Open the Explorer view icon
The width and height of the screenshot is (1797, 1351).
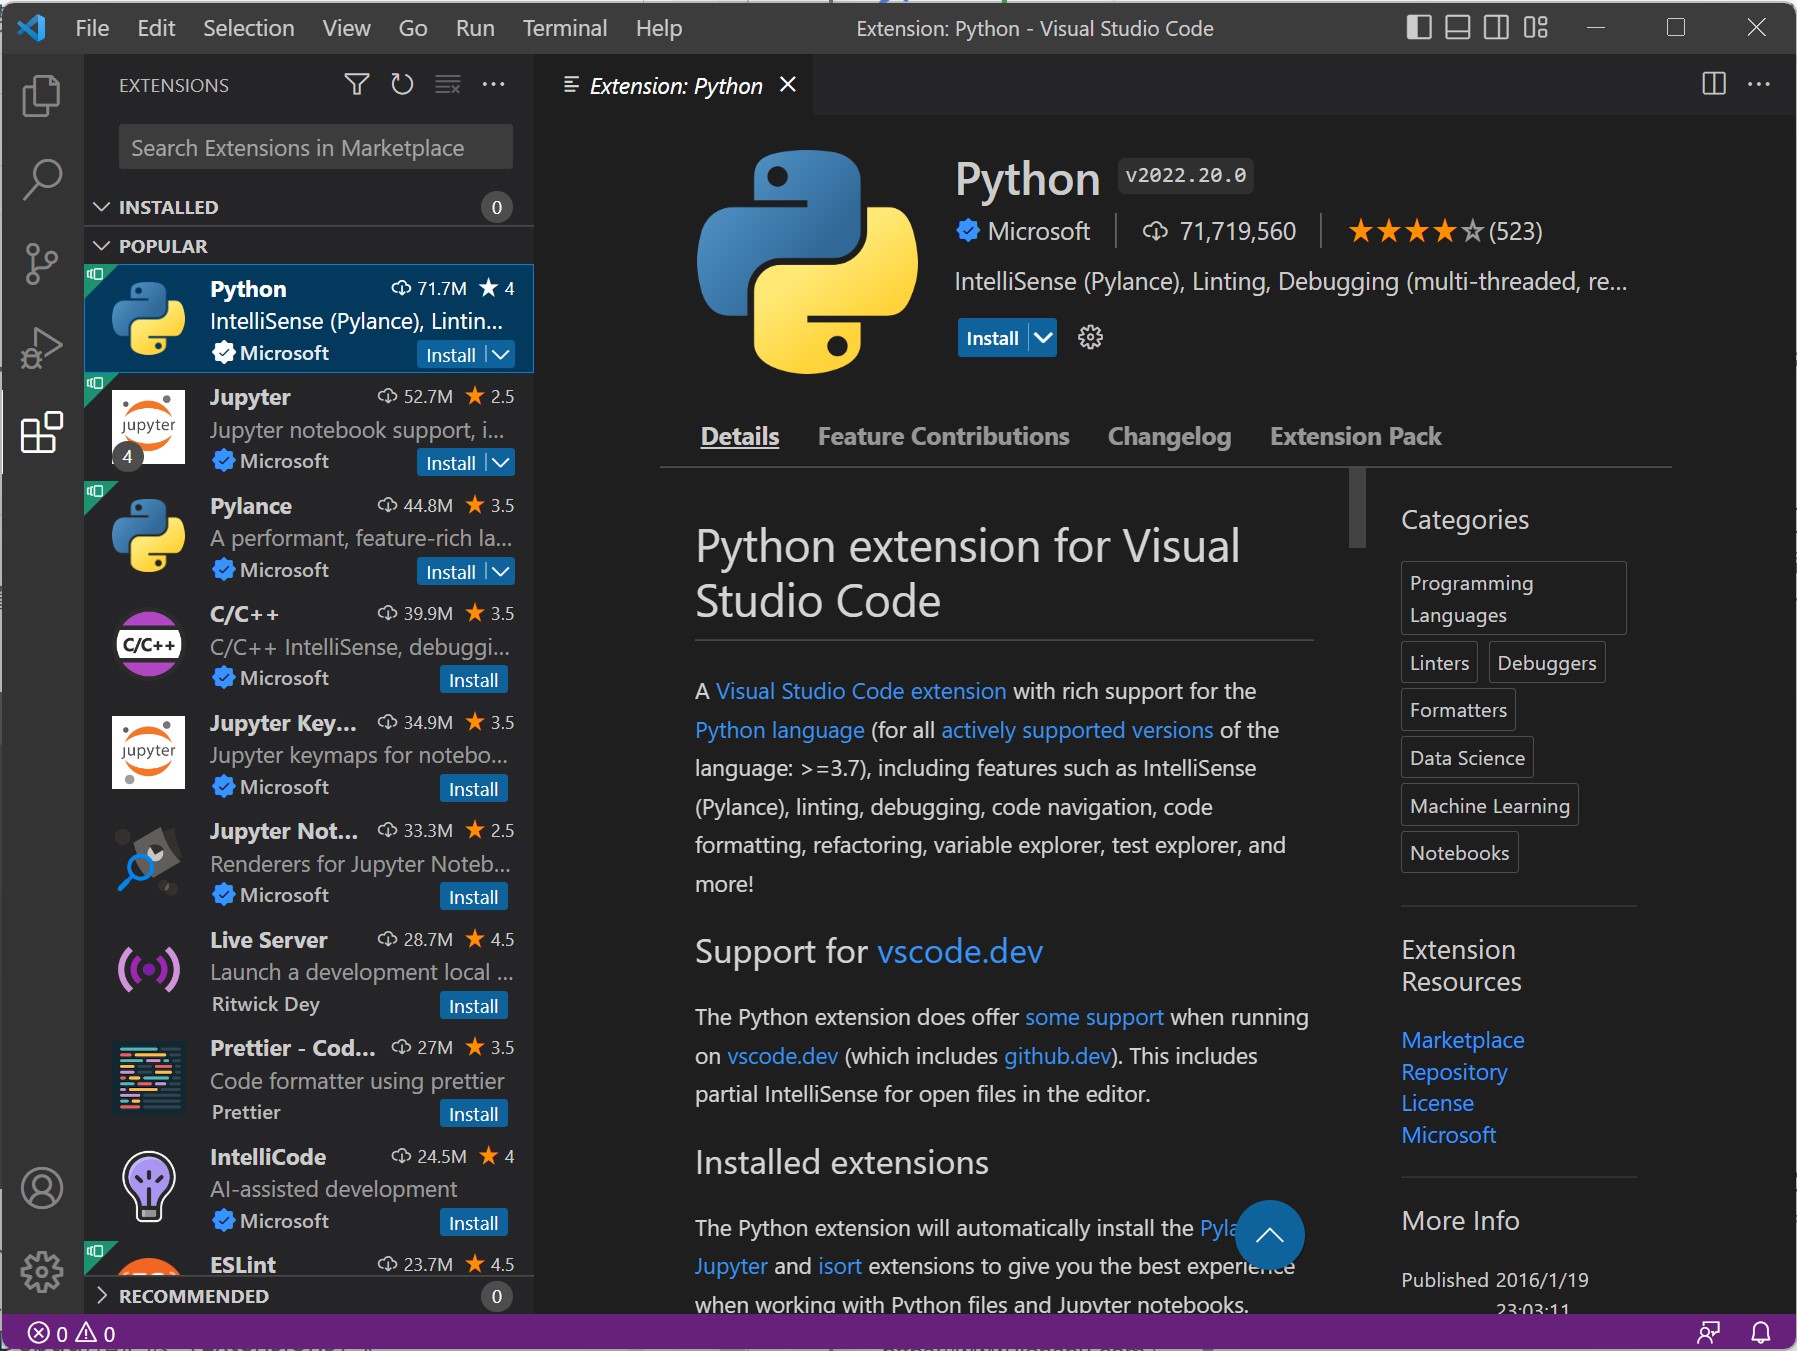41,96
